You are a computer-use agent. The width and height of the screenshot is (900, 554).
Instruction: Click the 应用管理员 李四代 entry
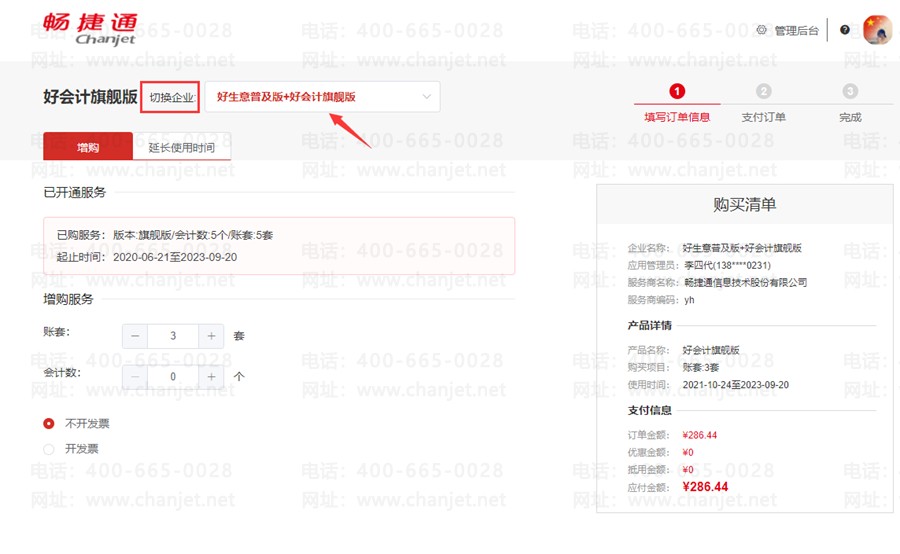coord(728,265)
